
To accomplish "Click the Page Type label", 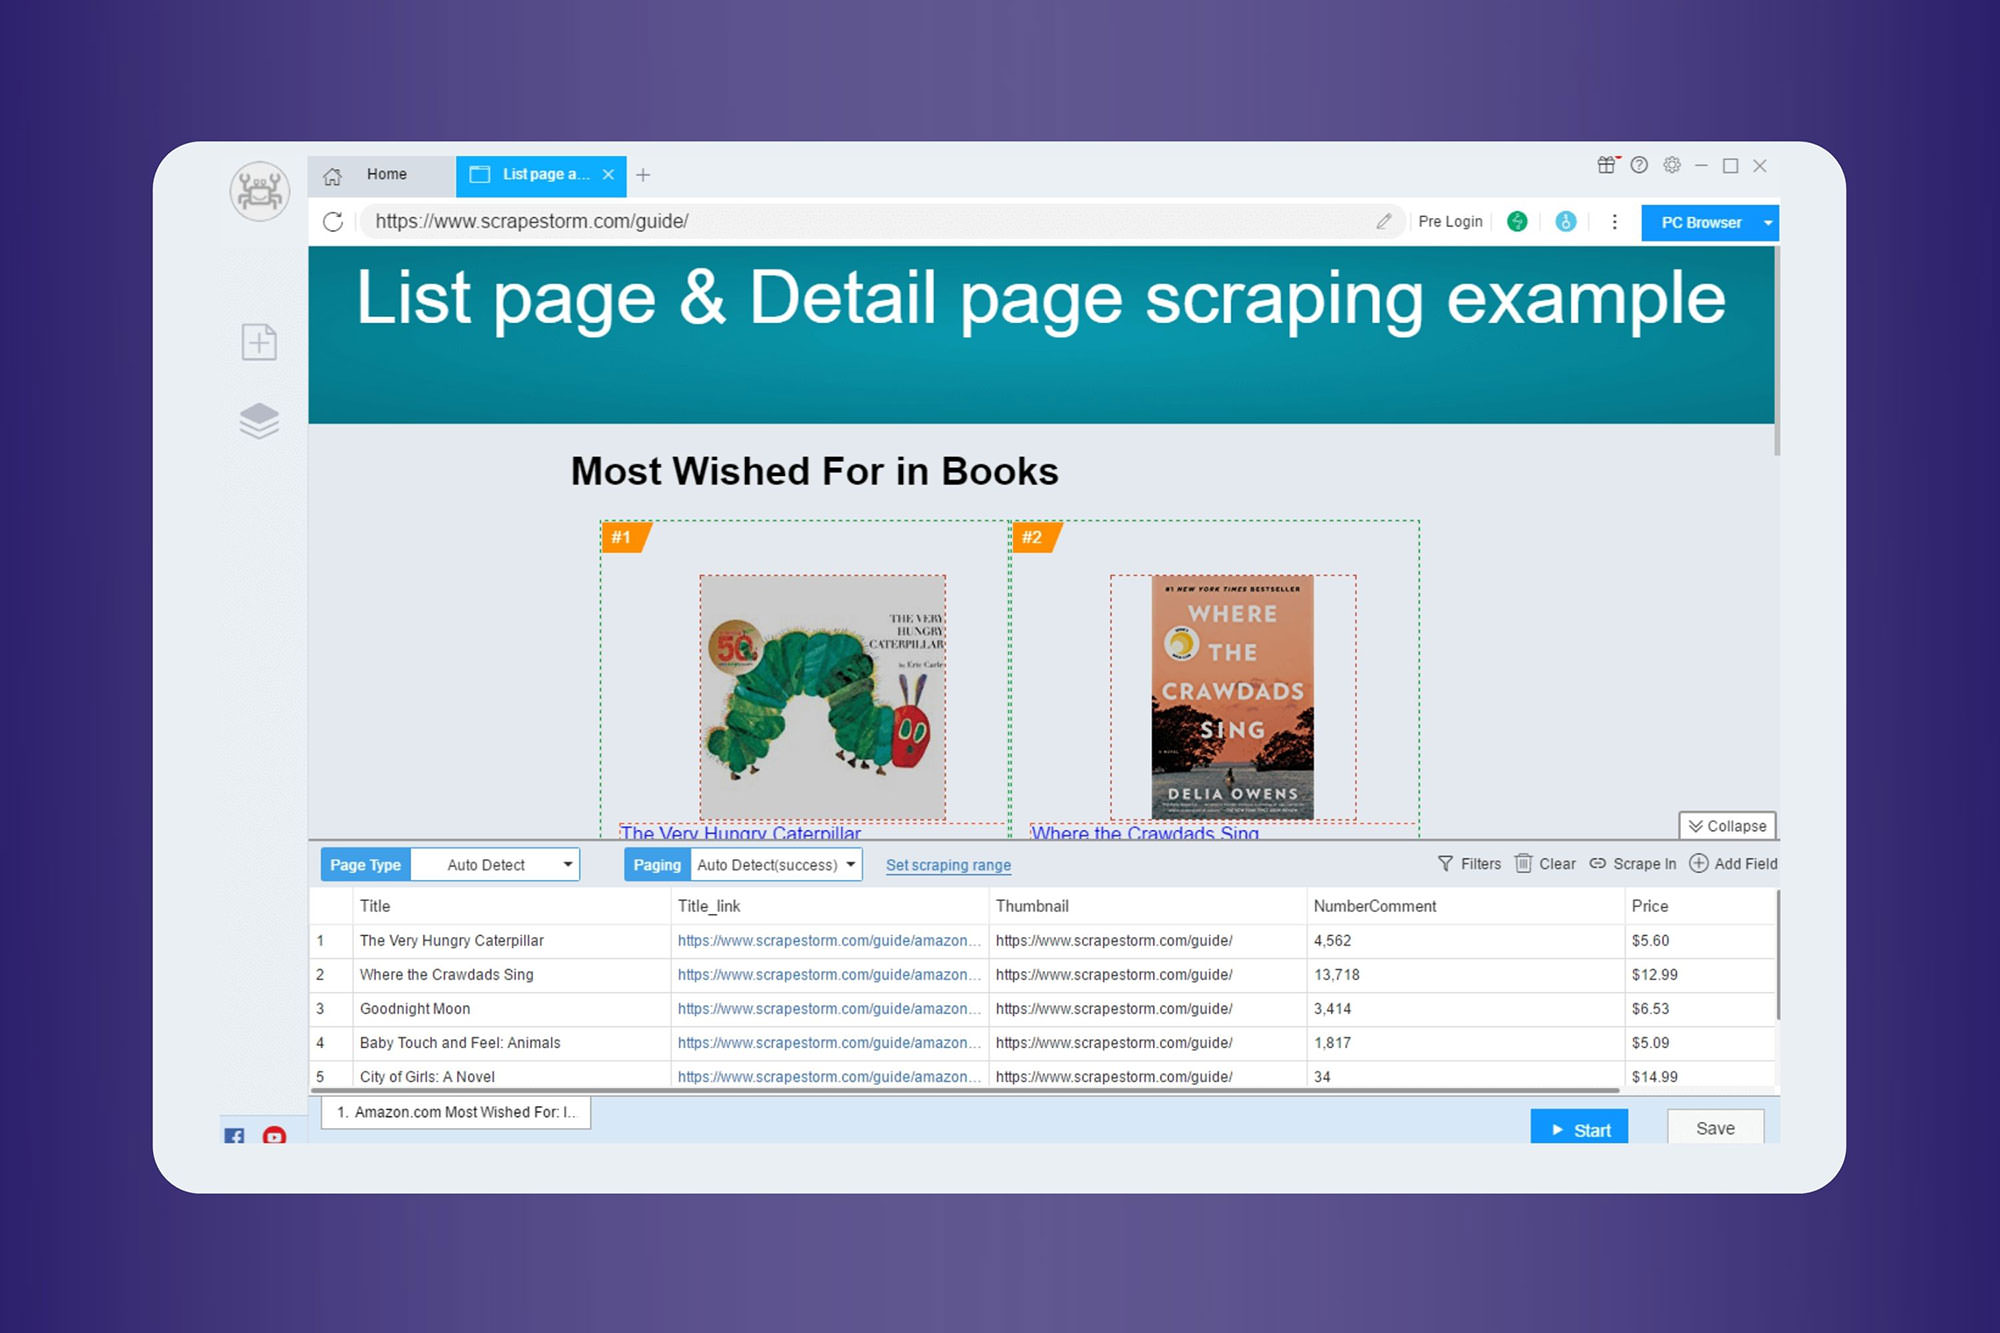I will (365, 865).
